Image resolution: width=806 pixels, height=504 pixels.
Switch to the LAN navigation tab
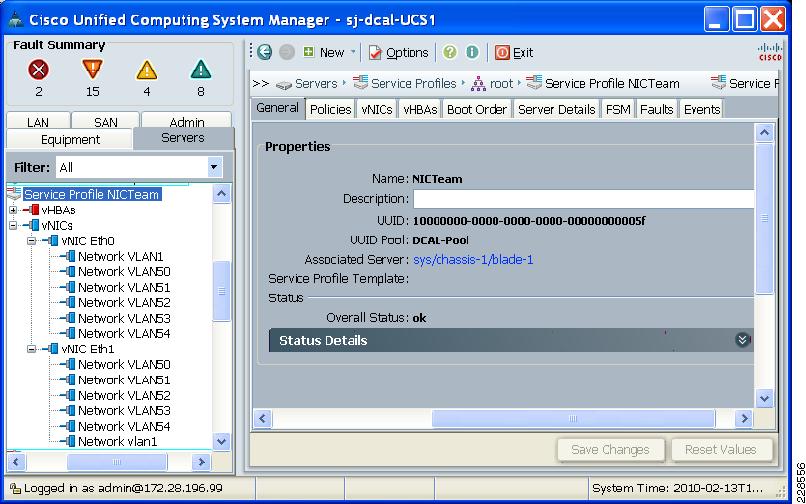click(38, 121)
